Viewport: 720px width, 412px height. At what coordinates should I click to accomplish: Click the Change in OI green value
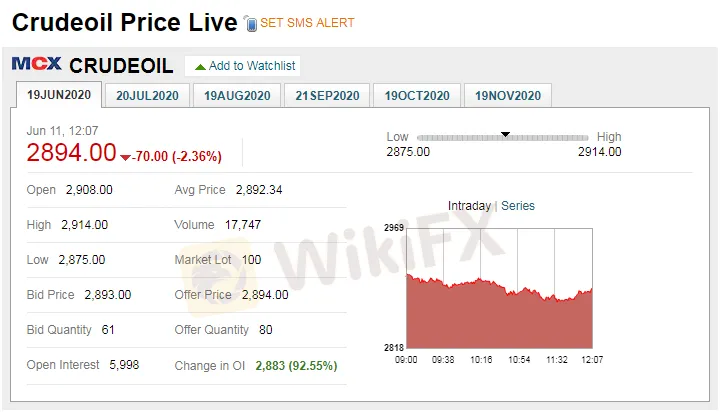(296, 366)
